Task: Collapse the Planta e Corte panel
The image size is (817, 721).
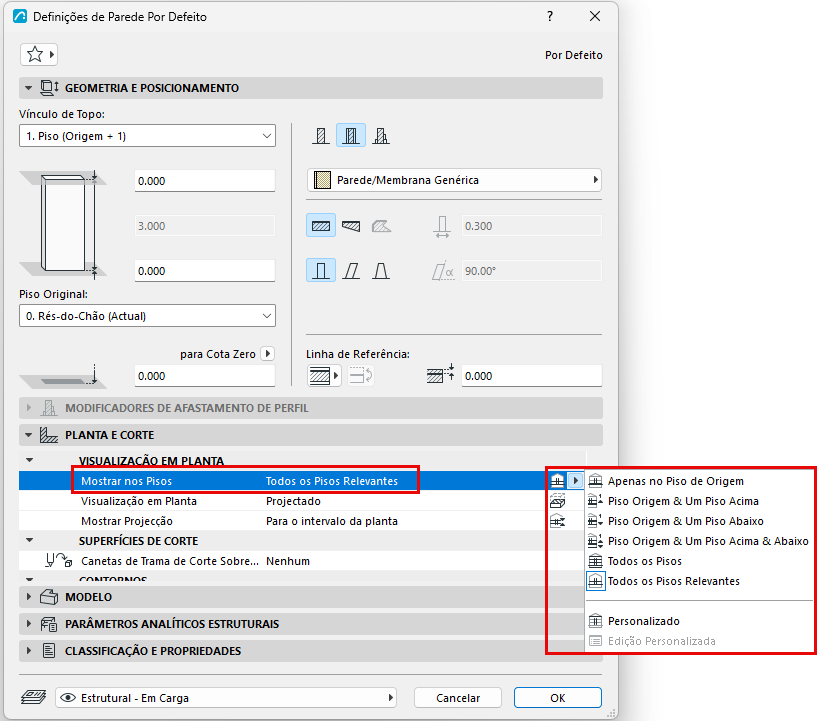Action: click(x=29, y=435)
